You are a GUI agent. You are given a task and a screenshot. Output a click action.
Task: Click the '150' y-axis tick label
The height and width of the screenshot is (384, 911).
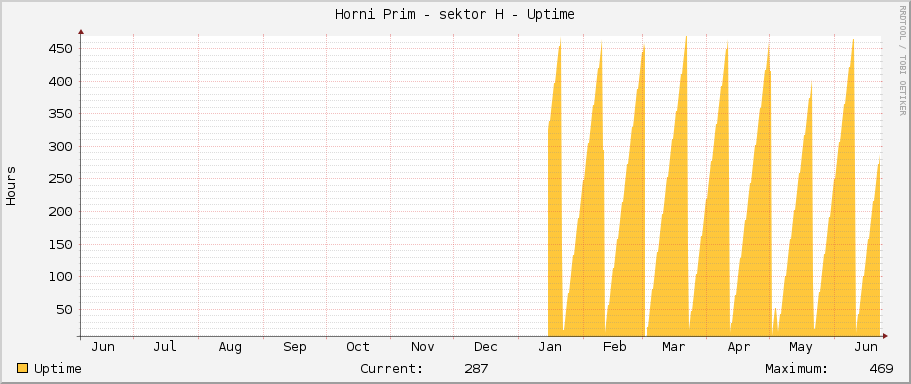click(x=60, y=245)
